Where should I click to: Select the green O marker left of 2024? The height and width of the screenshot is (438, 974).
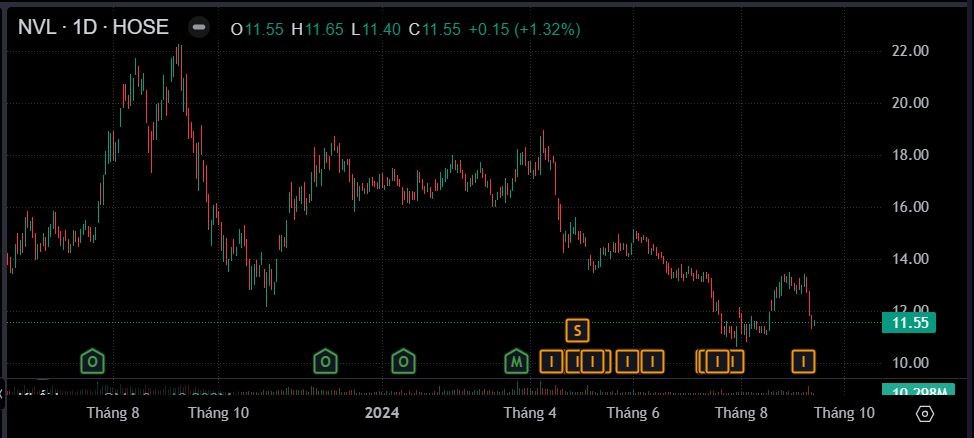(x=325, y=360)
